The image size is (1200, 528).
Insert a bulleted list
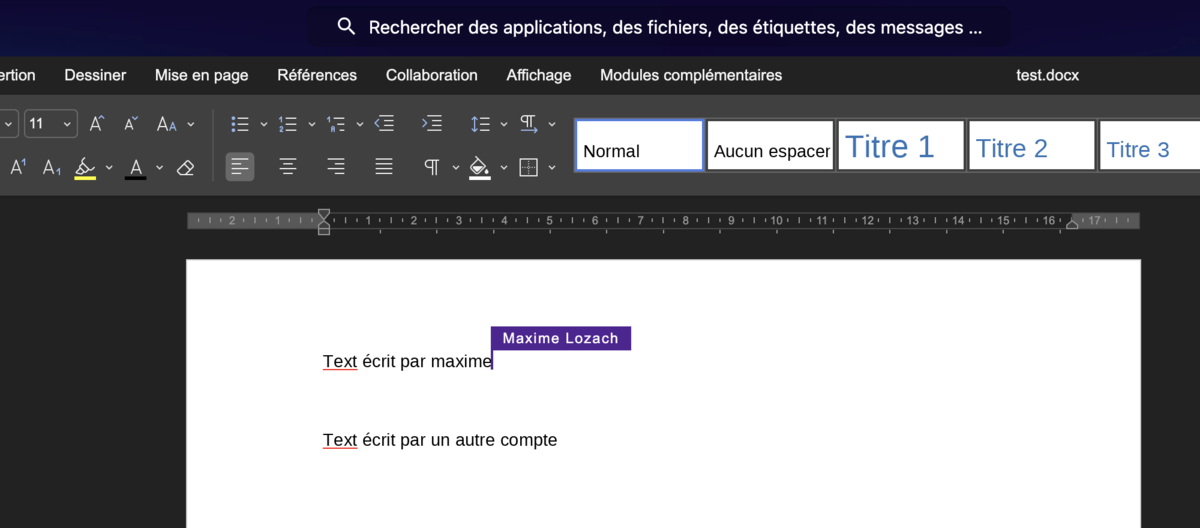click(x=240, y=124)
